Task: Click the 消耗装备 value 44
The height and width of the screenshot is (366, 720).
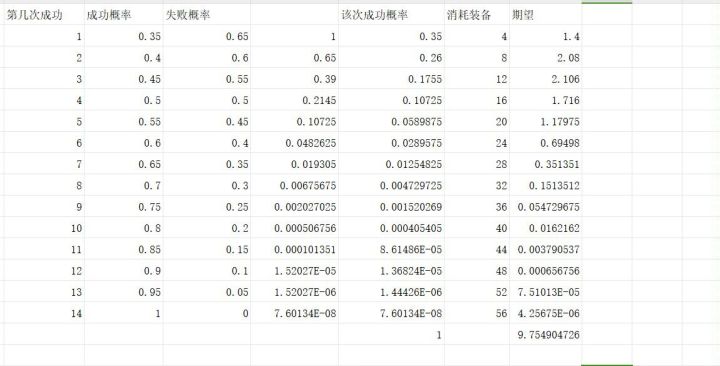Action: pyautogui.click(x=477, y=249)
